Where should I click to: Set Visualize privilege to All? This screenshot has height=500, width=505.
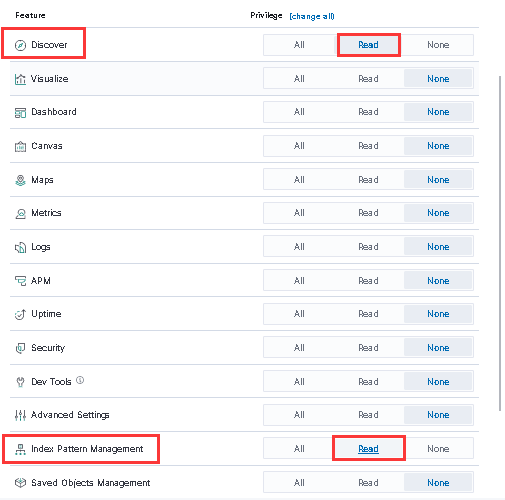click(x=299, y=79)
